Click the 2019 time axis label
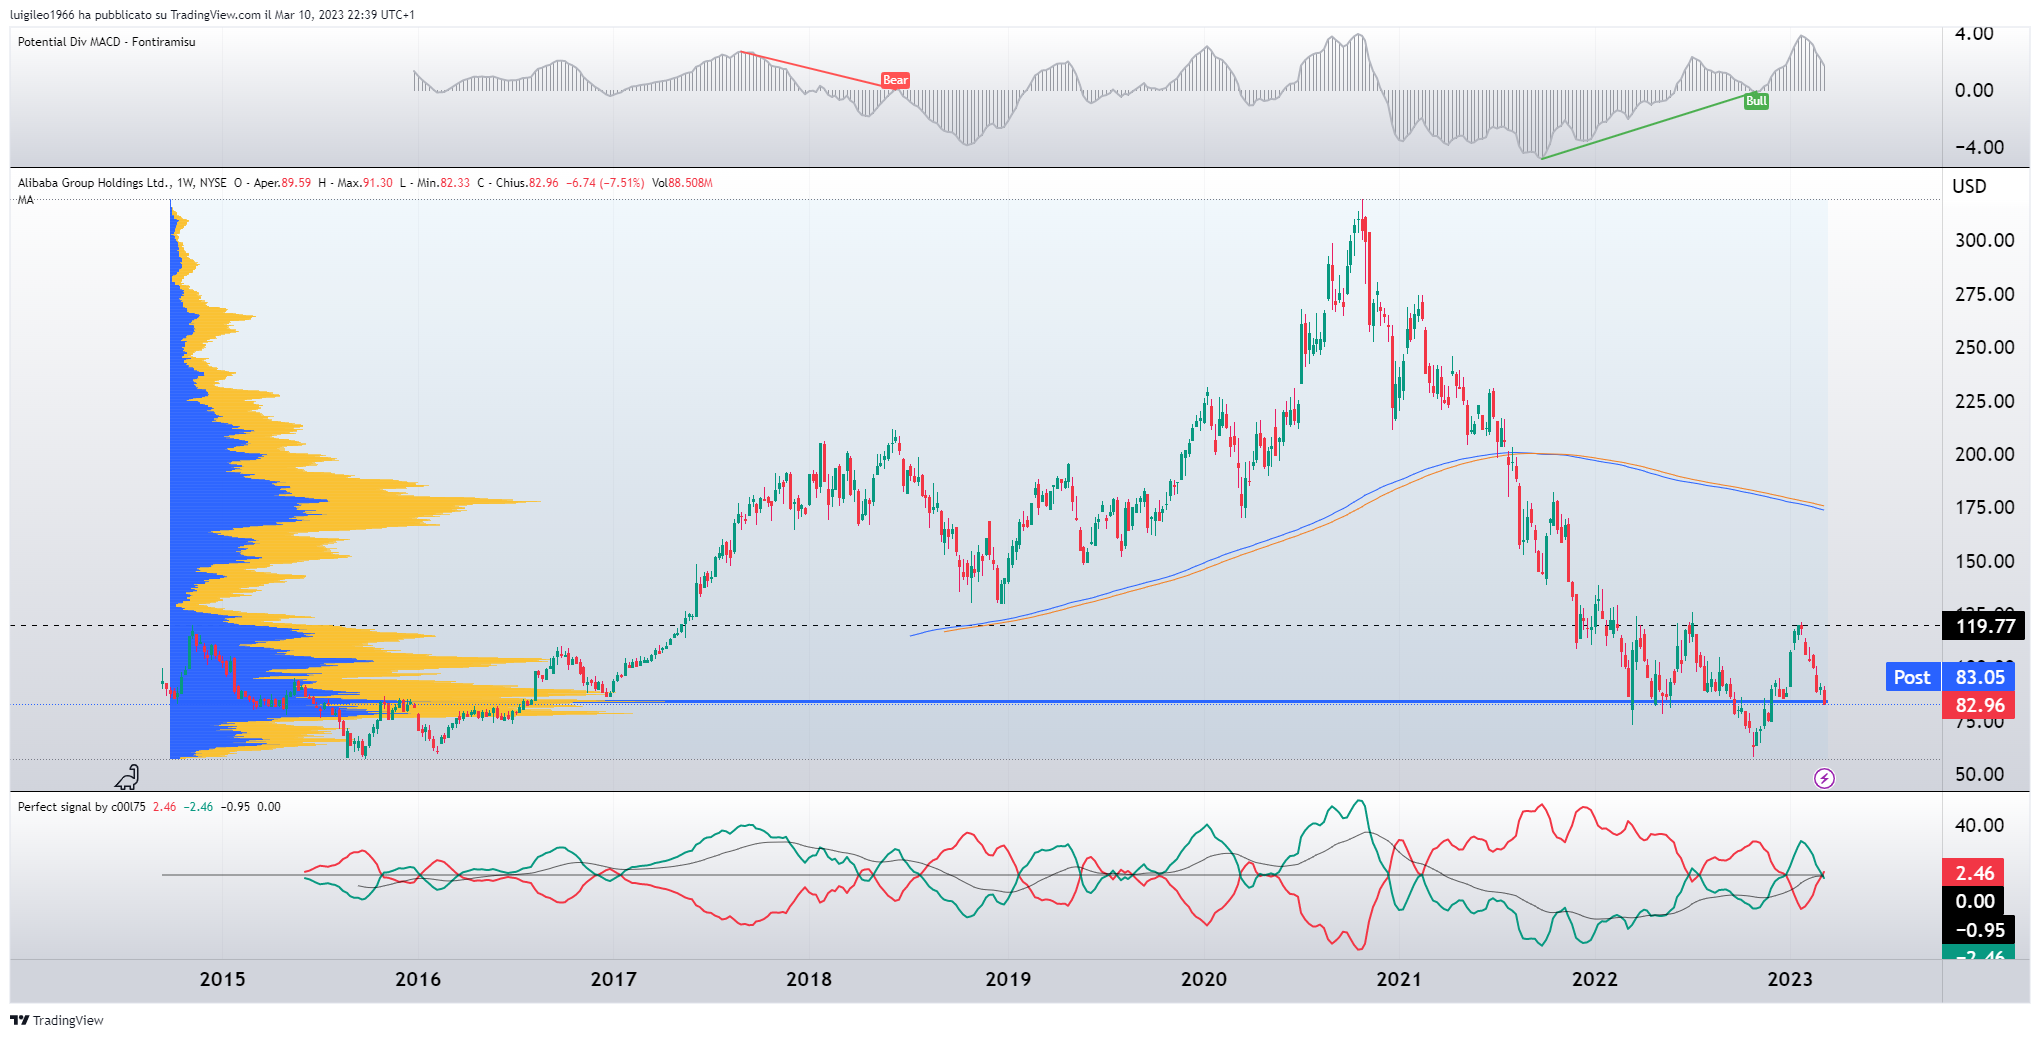Image resolution: width=2040 pixels, height=1038 pixels. [x=1008, y=979]
